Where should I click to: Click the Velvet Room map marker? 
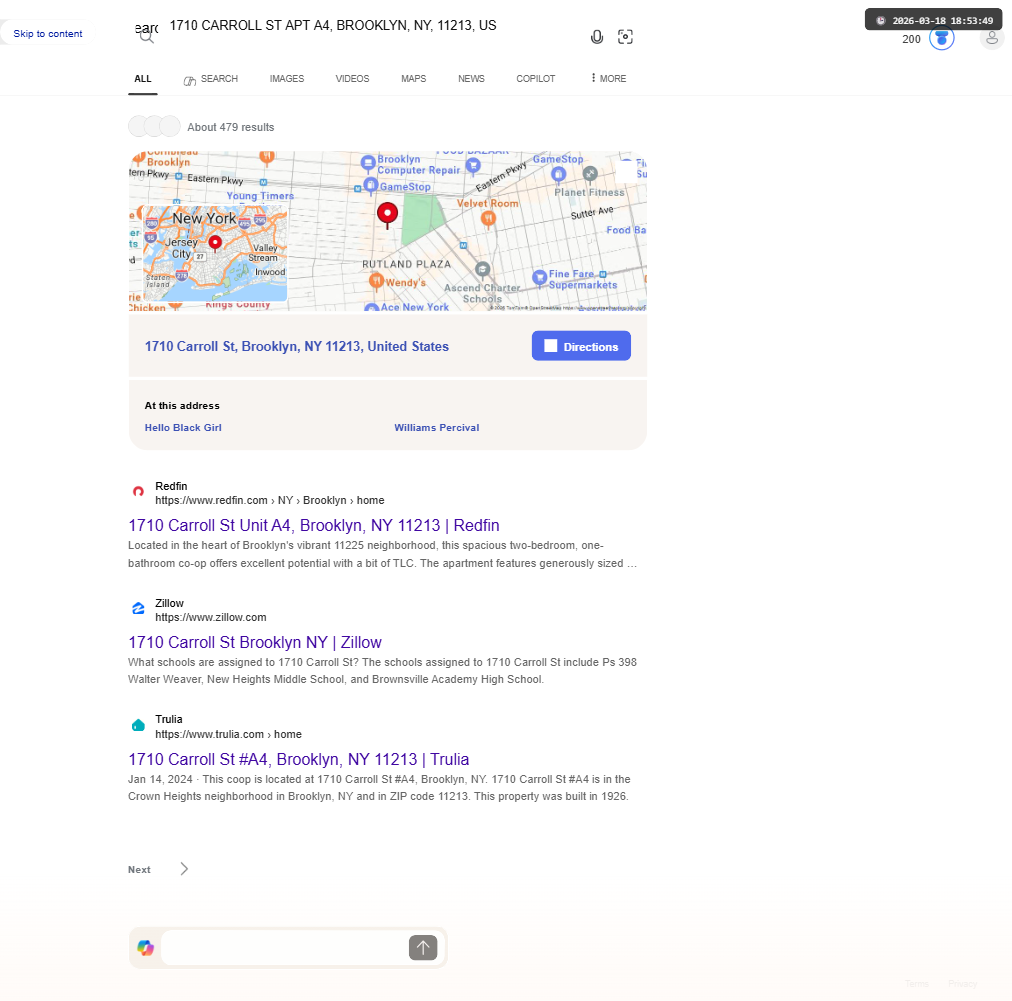click(489, 219)
